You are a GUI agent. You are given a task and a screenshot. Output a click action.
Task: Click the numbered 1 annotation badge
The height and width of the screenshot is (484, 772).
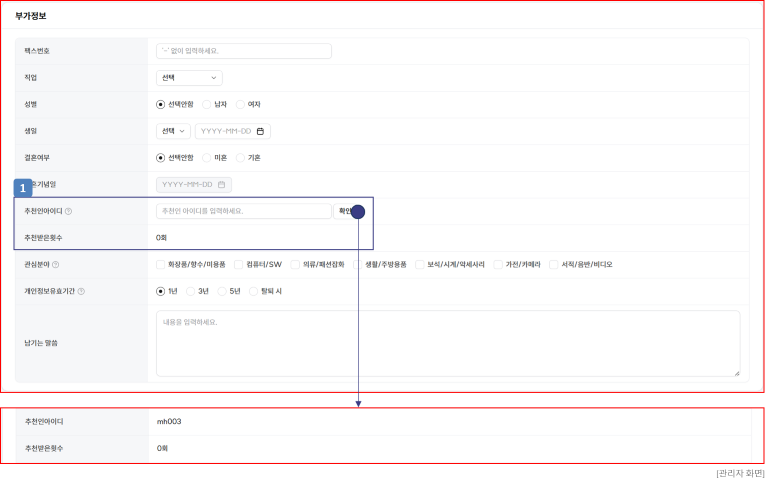point(23,188)
